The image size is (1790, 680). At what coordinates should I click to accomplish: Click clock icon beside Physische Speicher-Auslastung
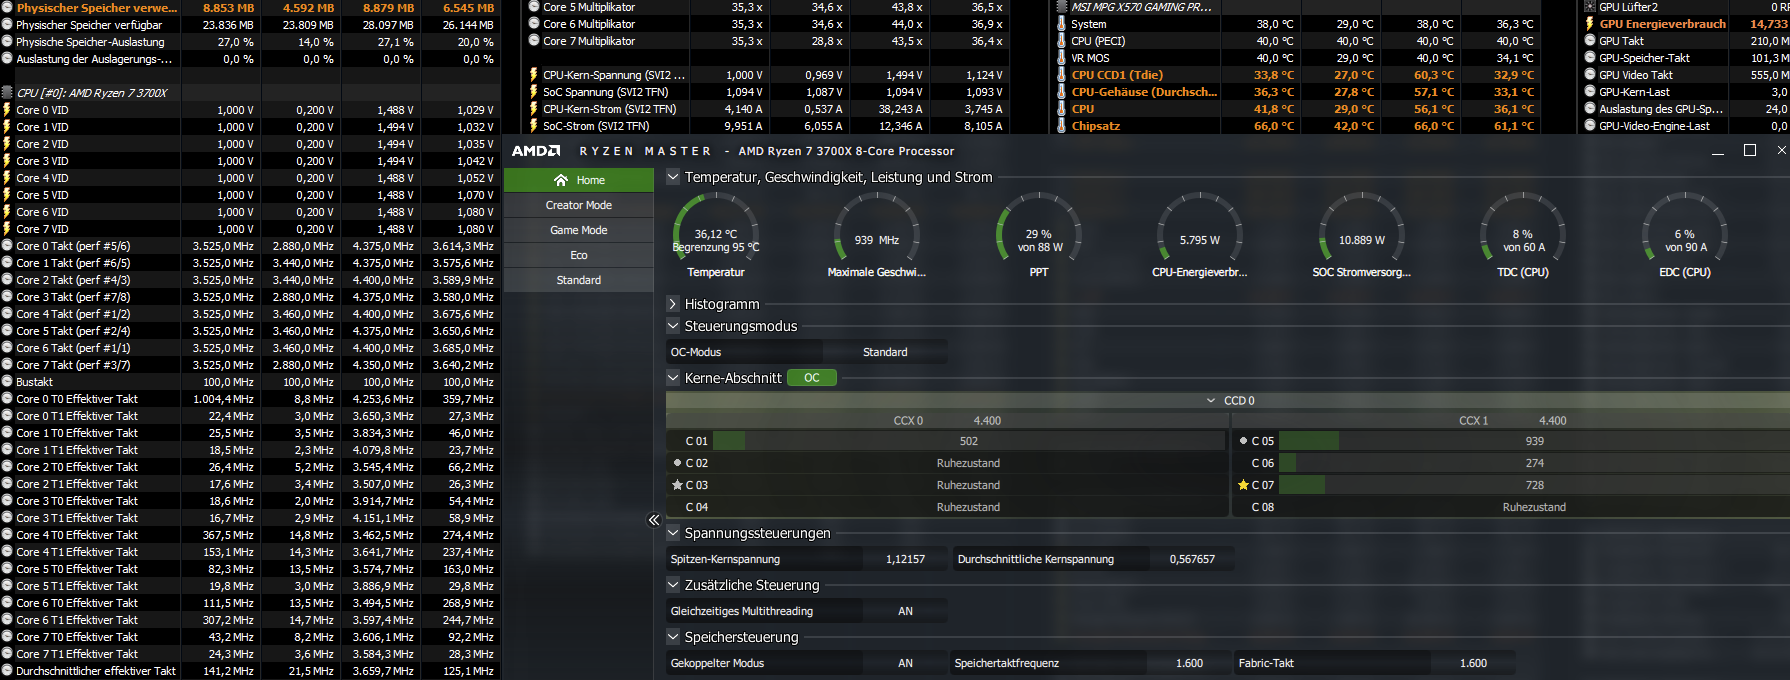pyautogui.click(x=7, y=42)
